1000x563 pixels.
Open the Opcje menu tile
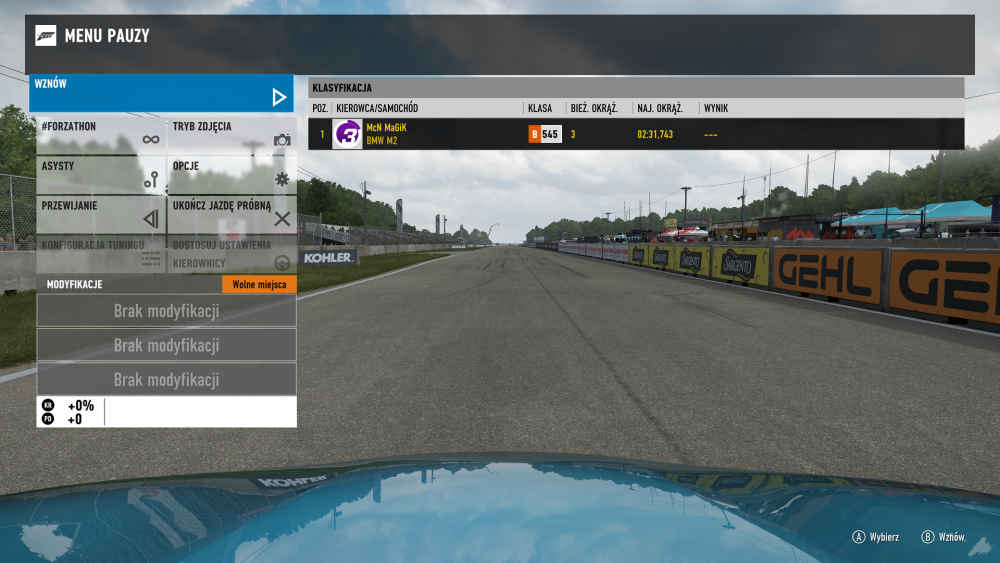click(x=232, y=175)
